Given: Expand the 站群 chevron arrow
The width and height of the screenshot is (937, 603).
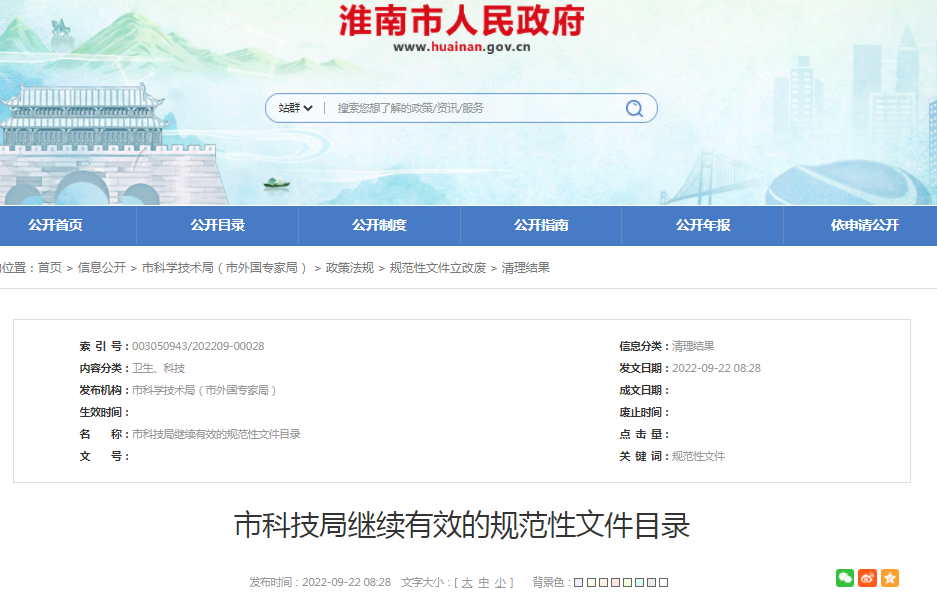Looking at the screenshot, I should 310,108.
